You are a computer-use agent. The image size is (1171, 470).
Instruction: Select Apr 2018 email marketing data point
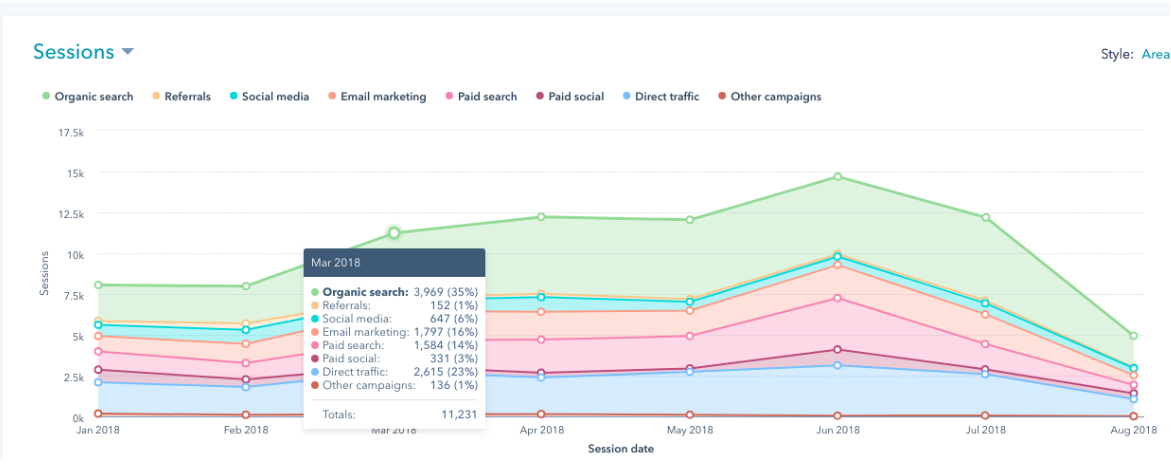(541, 312)
